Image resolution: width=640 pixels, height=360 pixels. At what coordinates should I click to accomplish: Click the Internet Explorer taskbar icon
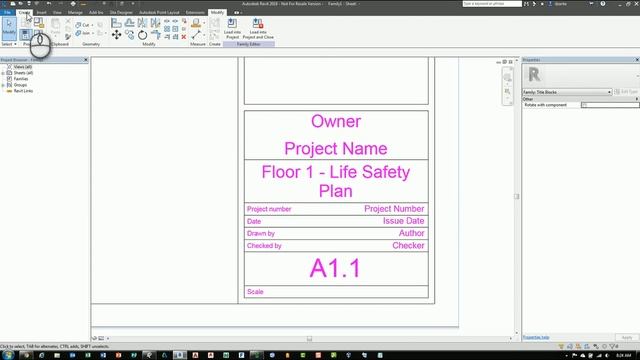tap(42, 355)
